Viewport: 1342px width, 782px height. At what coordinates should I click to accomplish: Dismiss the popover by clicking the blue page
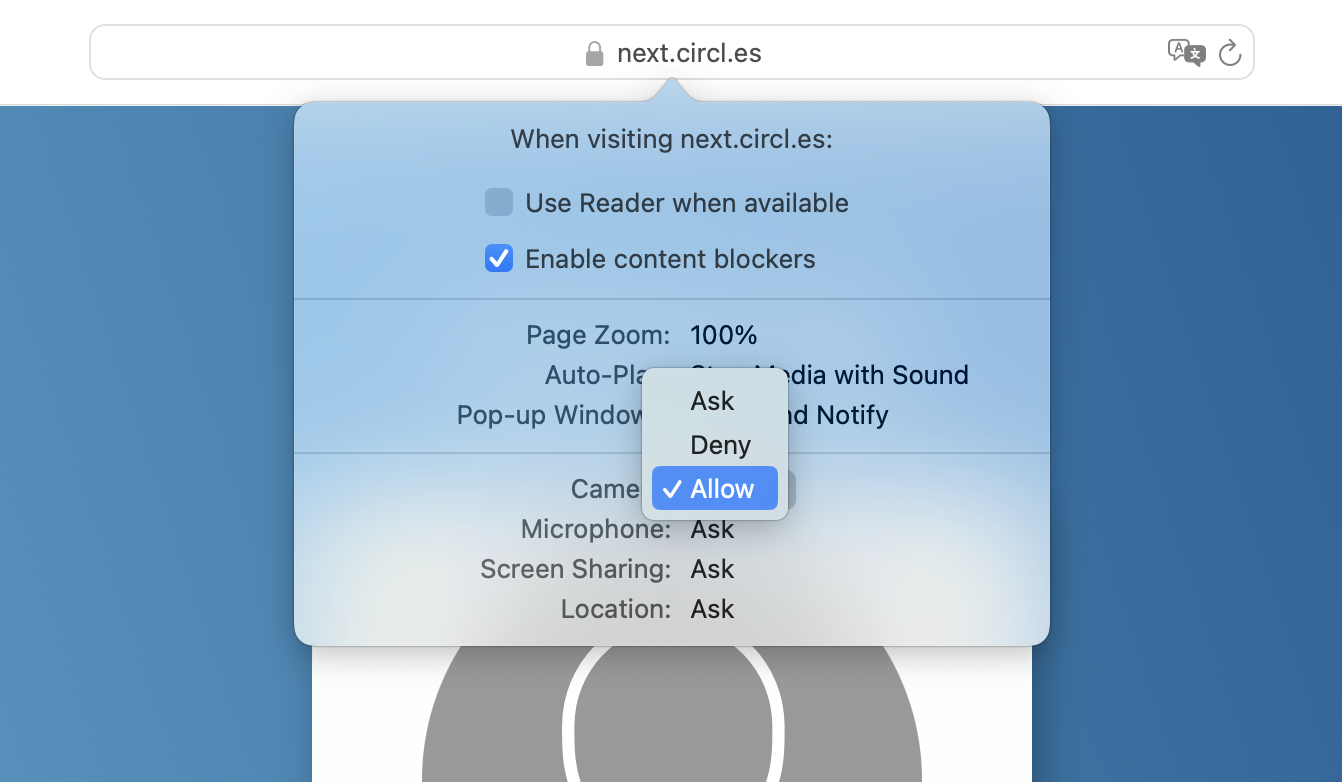(x=150, y=400)
